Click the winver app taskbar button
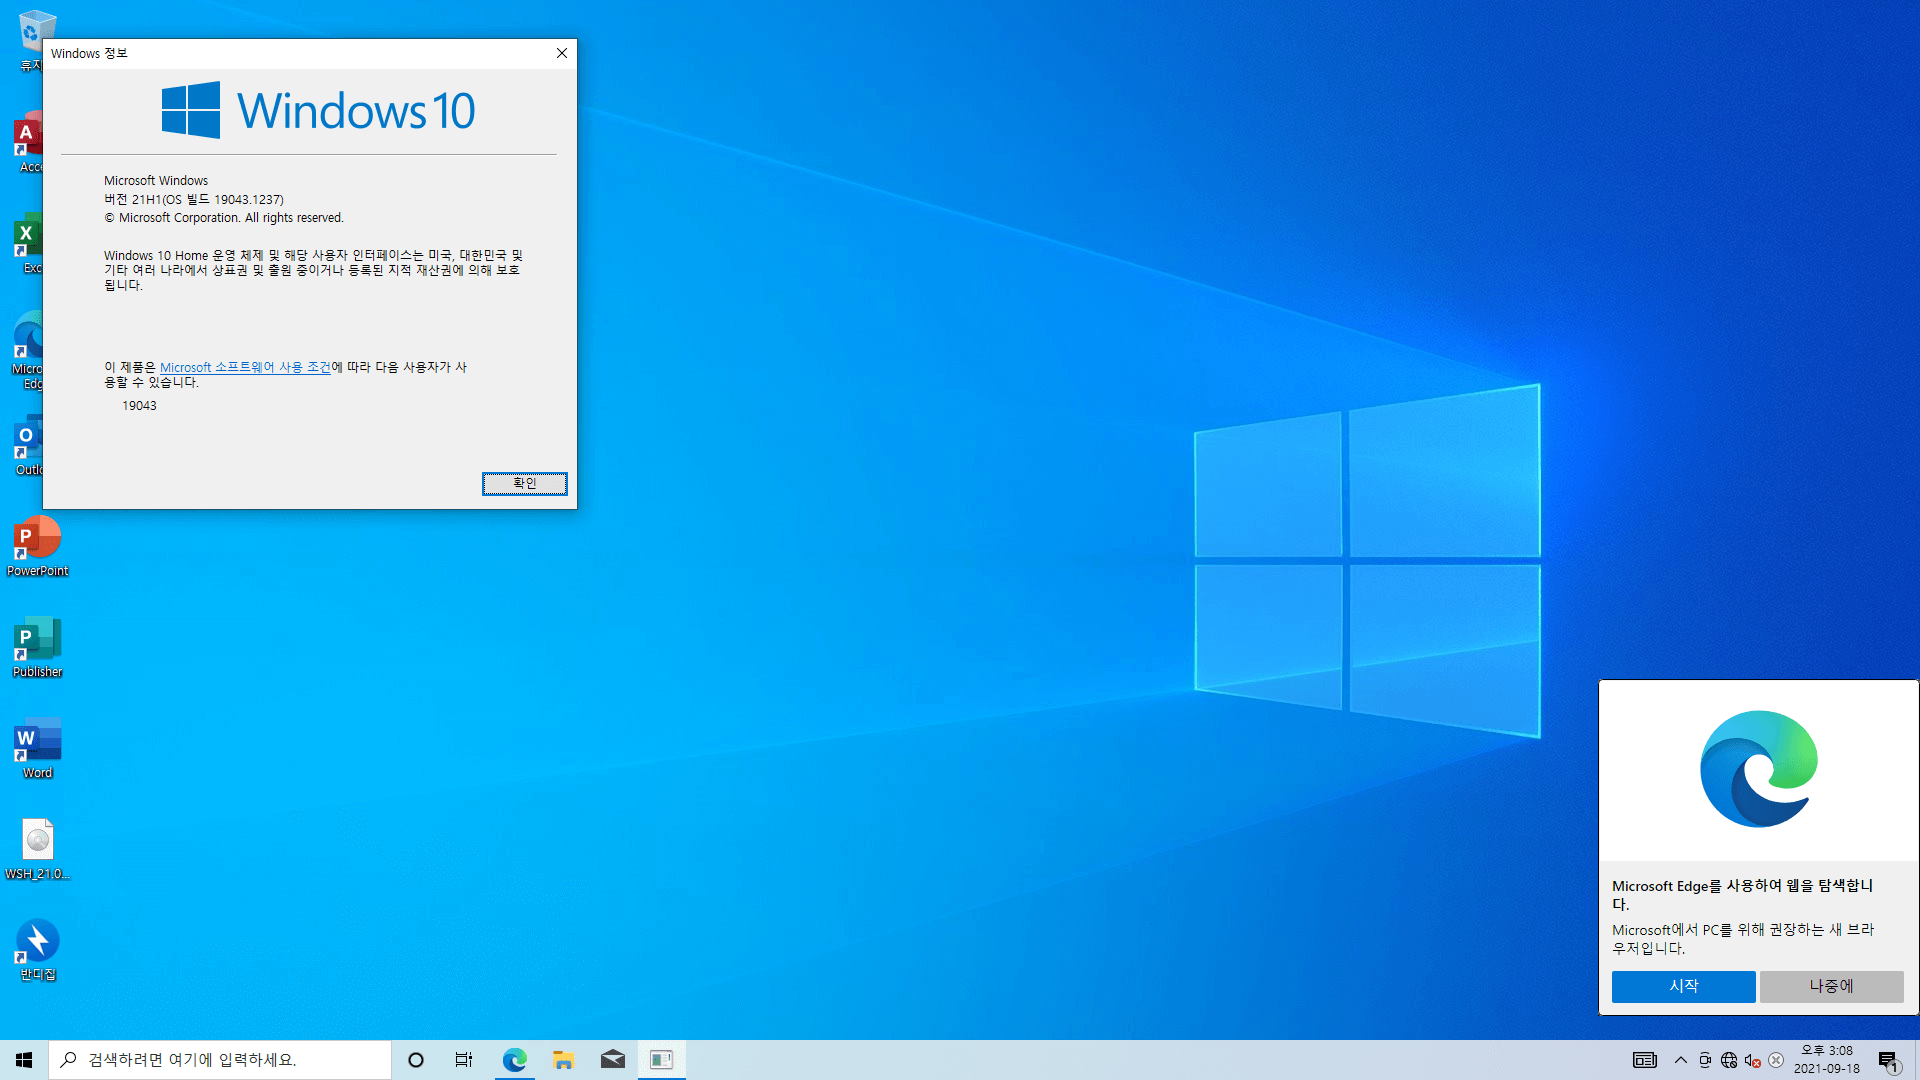Viewport: 1920px width, 1080px height. pos(661,1060)
